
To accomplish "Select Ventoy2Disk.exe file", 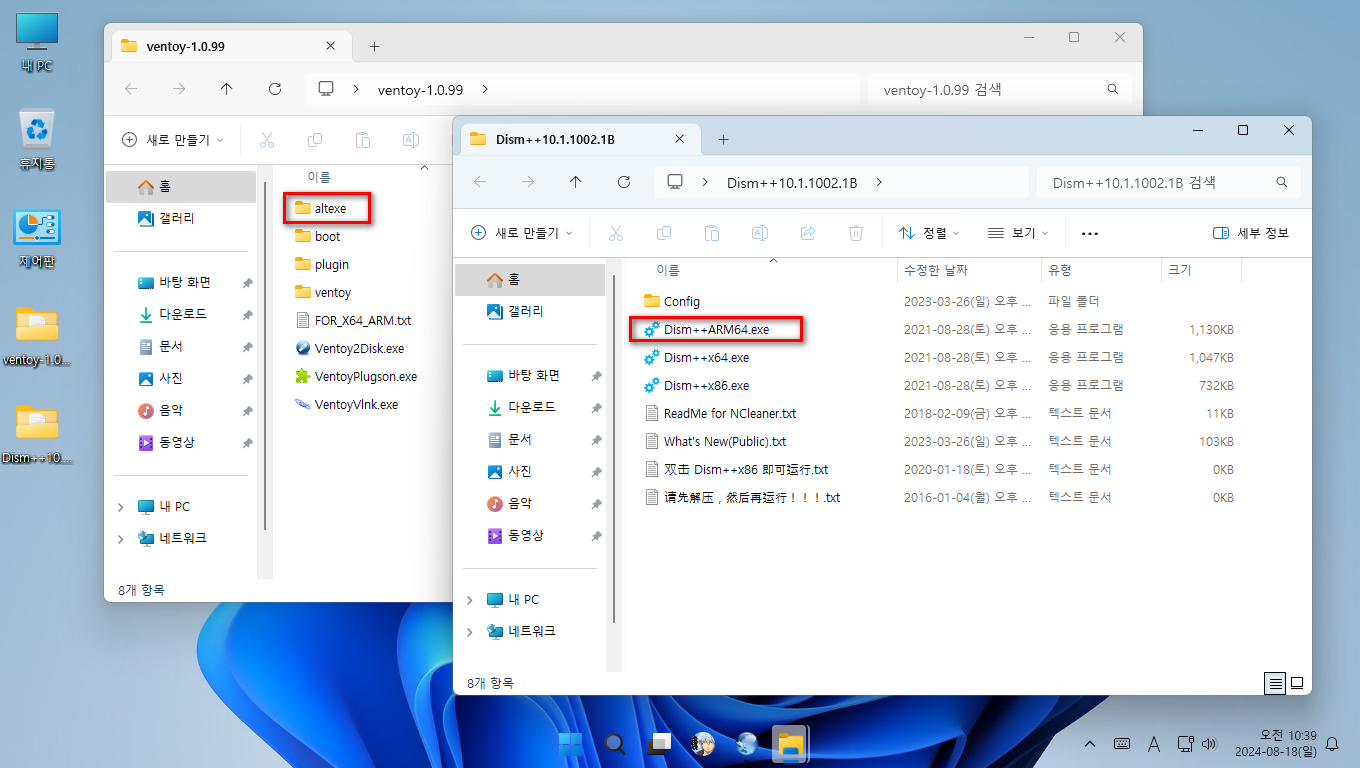I will pos(350,349).
